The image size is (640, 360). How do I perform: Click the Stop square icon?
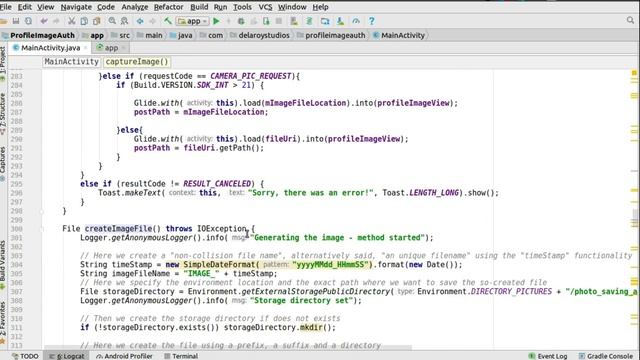pos(279,21)
